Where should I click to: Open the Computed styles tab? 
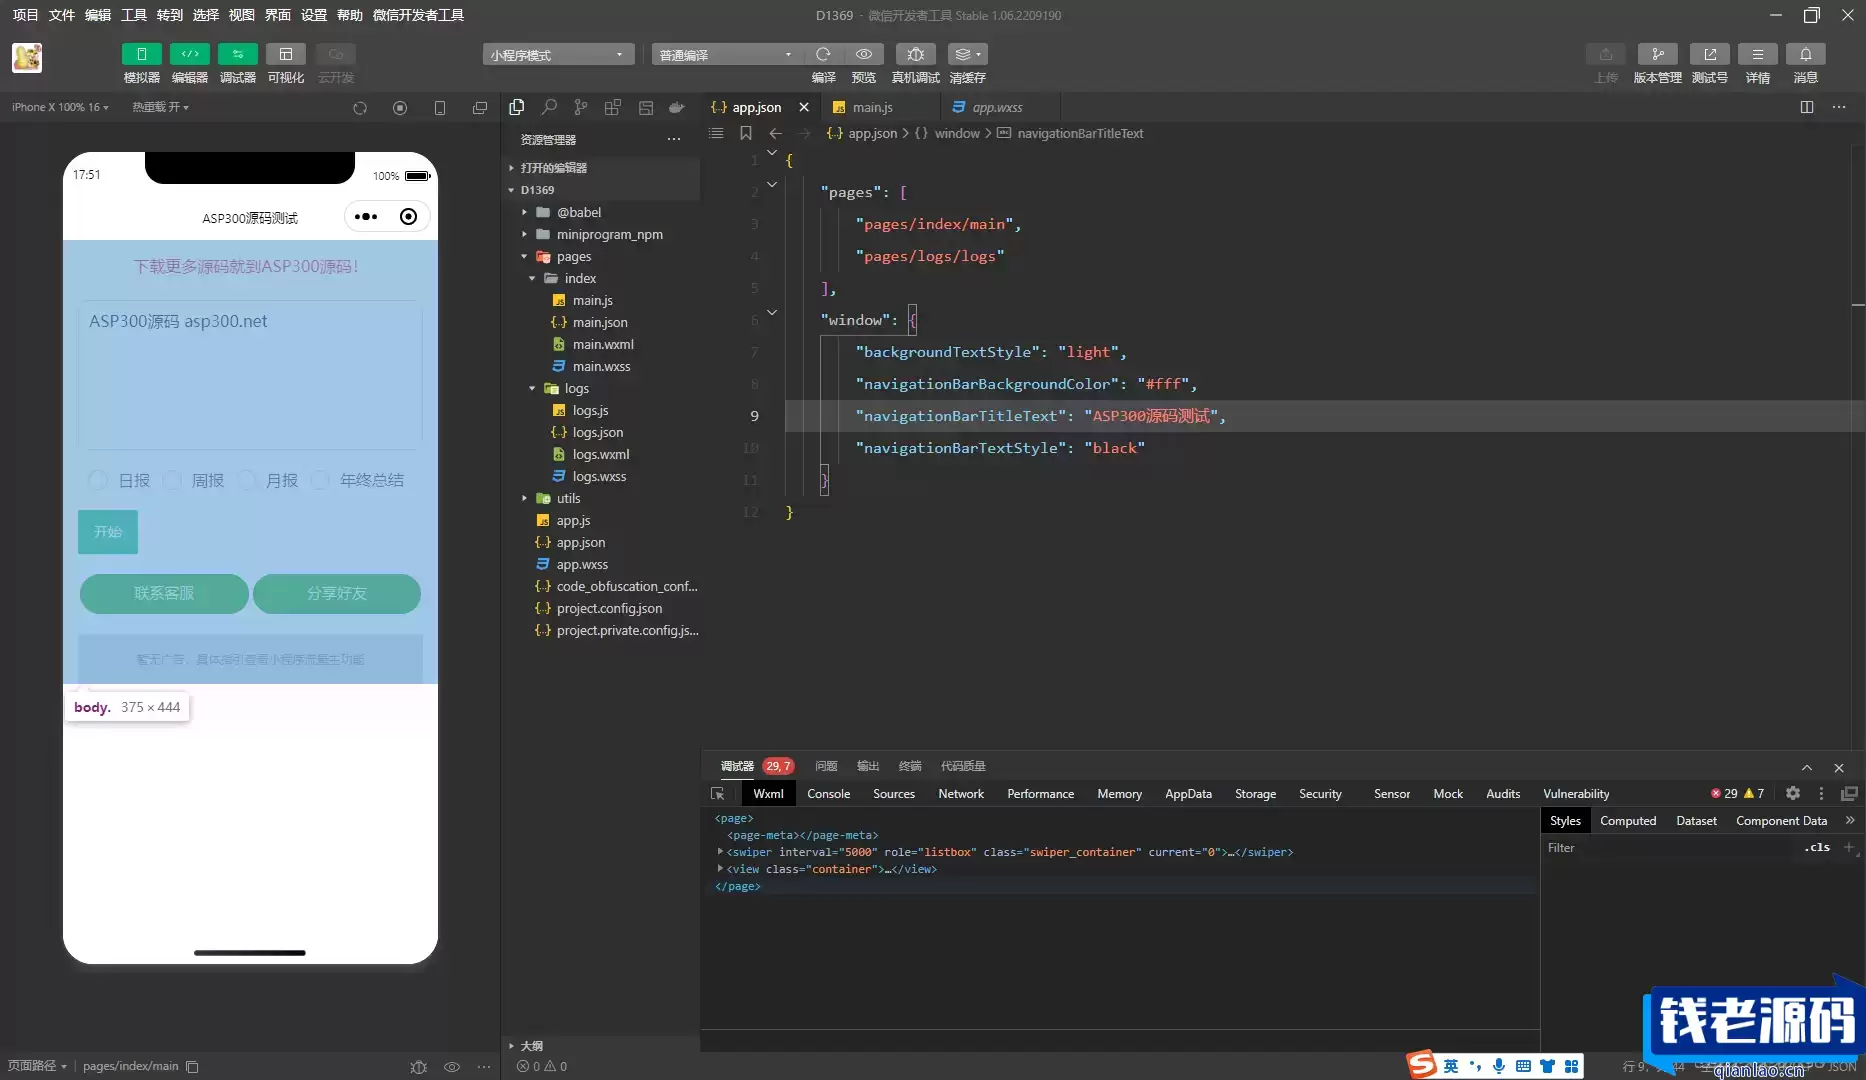coord(1628,821)
